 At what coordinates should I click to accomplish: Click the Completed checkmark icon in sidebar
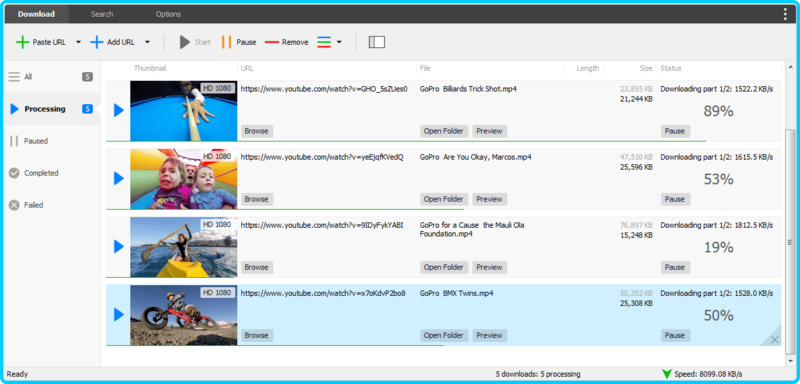click(14, 173)
